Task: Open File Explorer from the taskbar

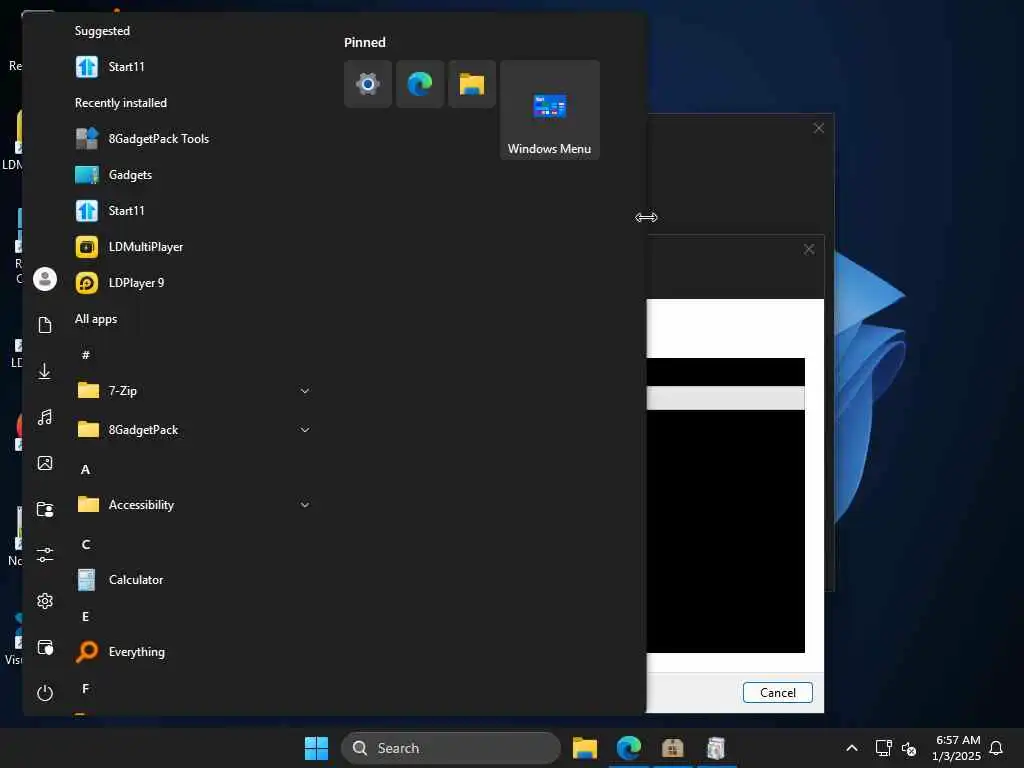Action: pos(585,748)
